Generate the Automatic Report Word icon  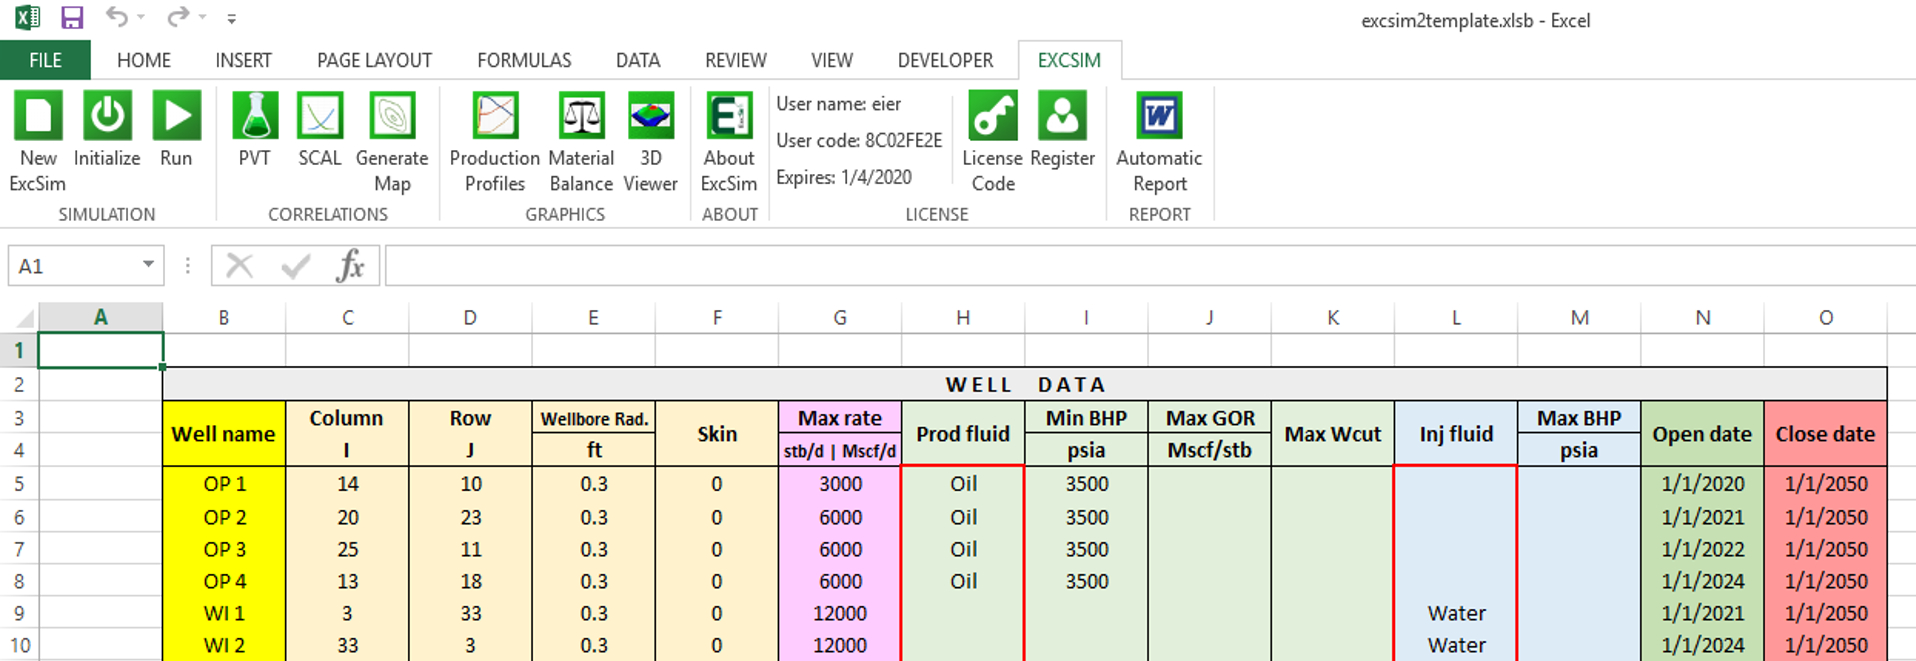[1159, 116]
